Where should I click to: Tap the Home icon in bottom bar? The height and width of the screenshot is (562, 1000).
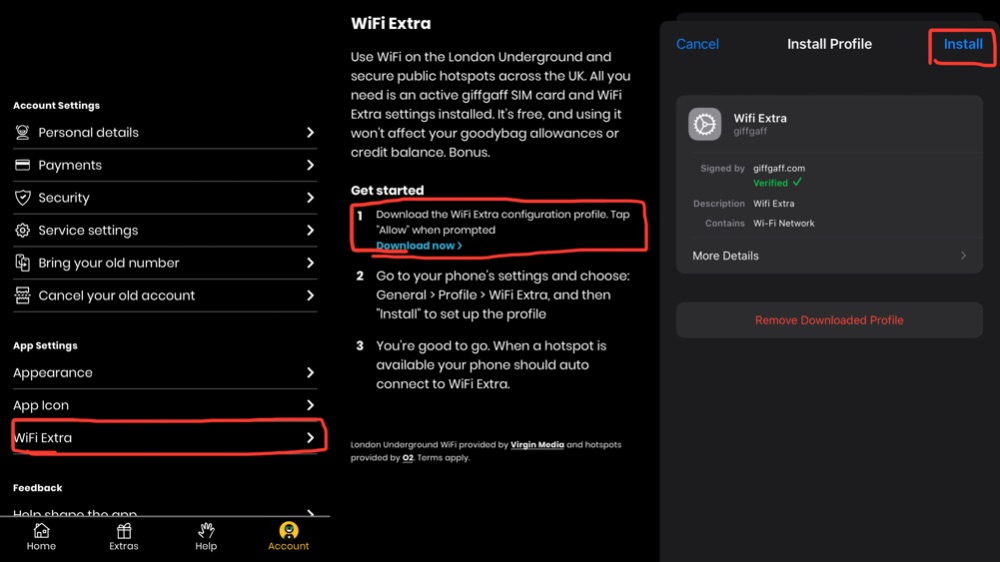[x=41, y=530]
